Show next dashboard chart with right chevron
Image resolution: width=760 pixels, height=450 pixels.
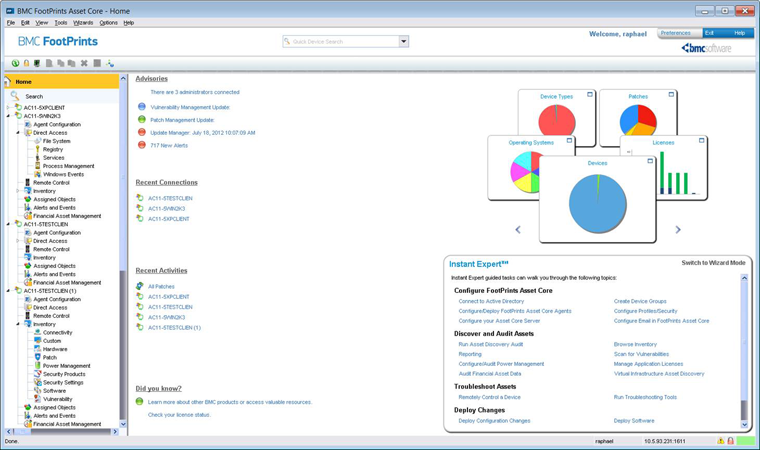click(678, 229)
